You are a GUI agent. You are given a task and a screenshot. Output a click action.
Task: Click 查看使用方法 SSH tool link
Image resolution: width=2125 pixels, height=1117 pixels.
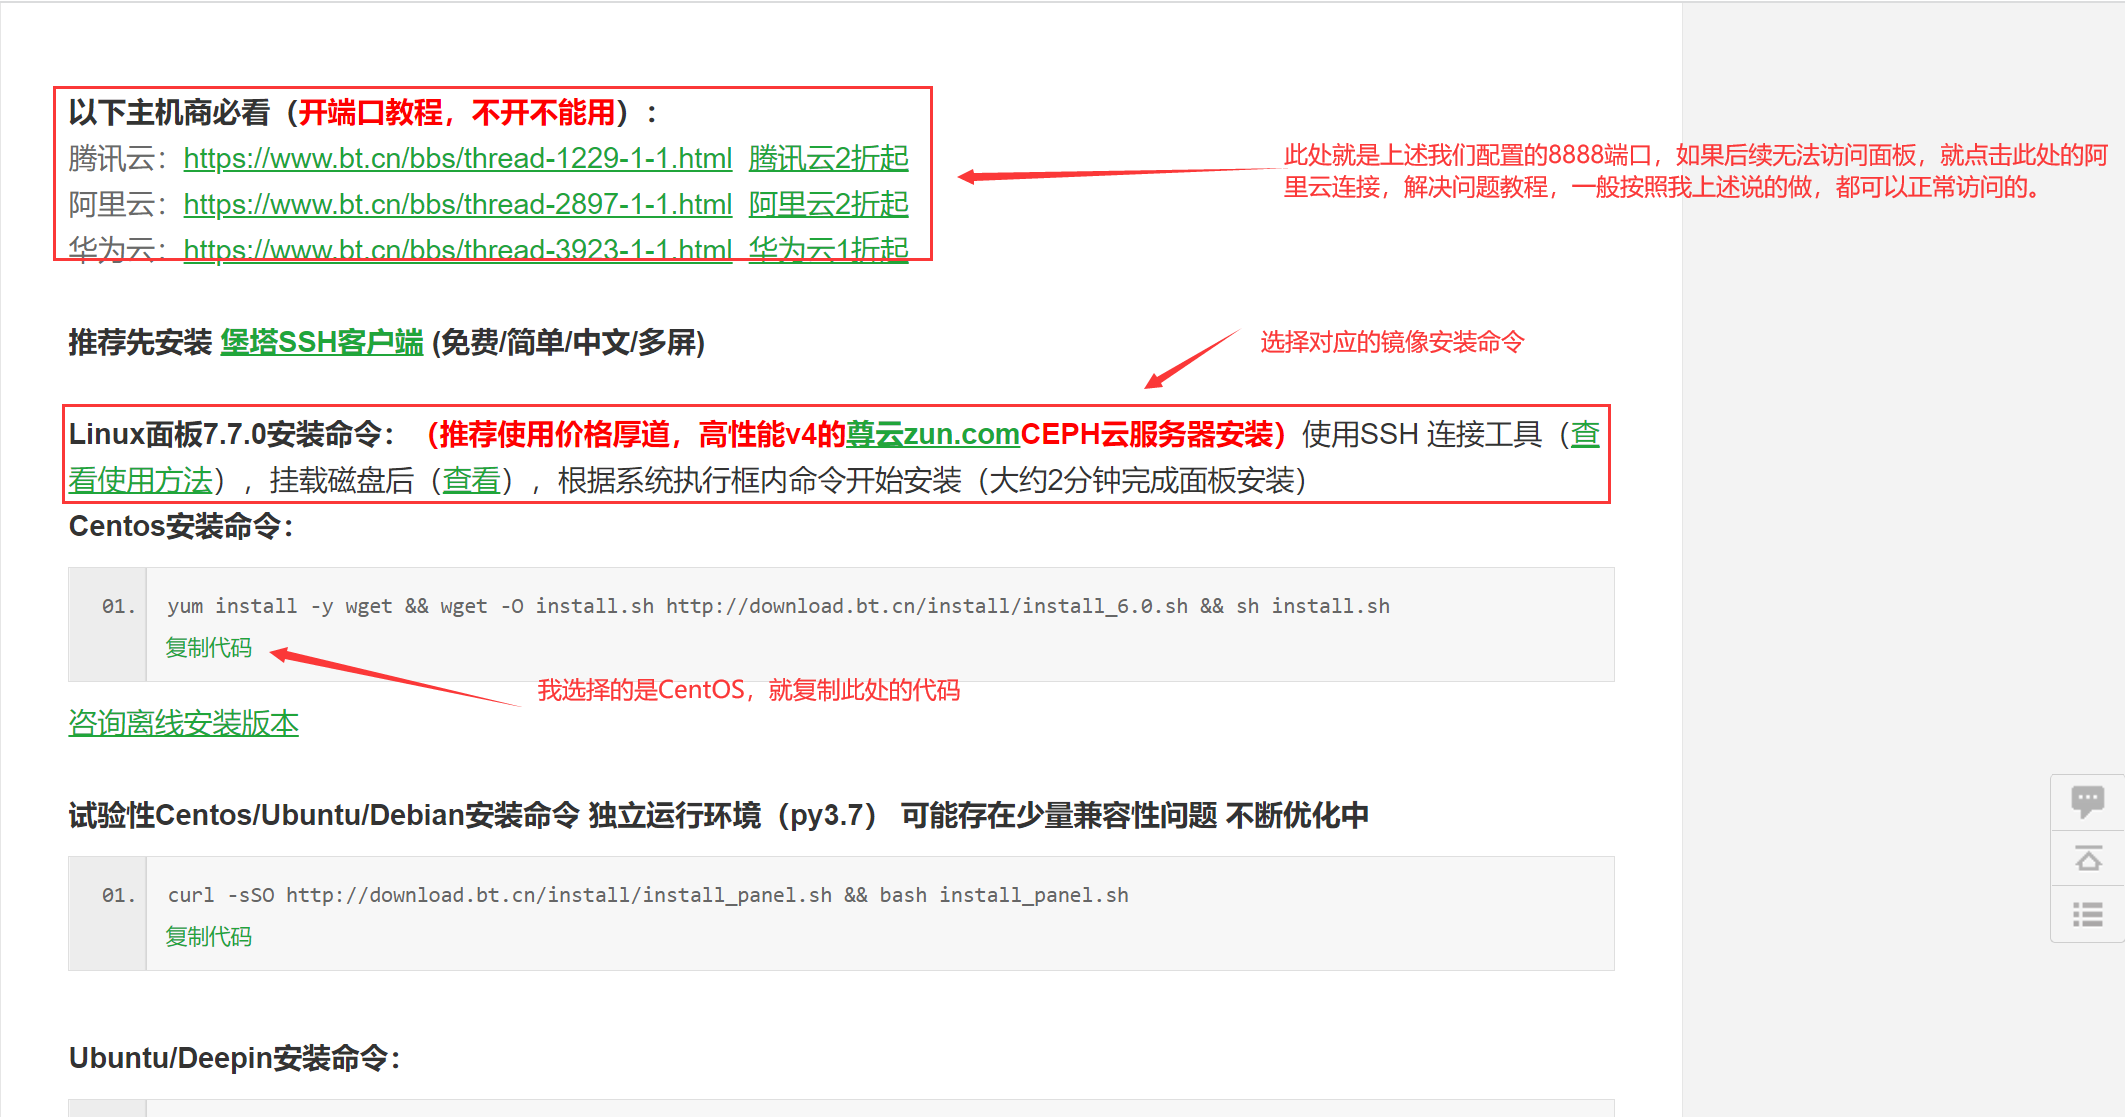(141, 480)
